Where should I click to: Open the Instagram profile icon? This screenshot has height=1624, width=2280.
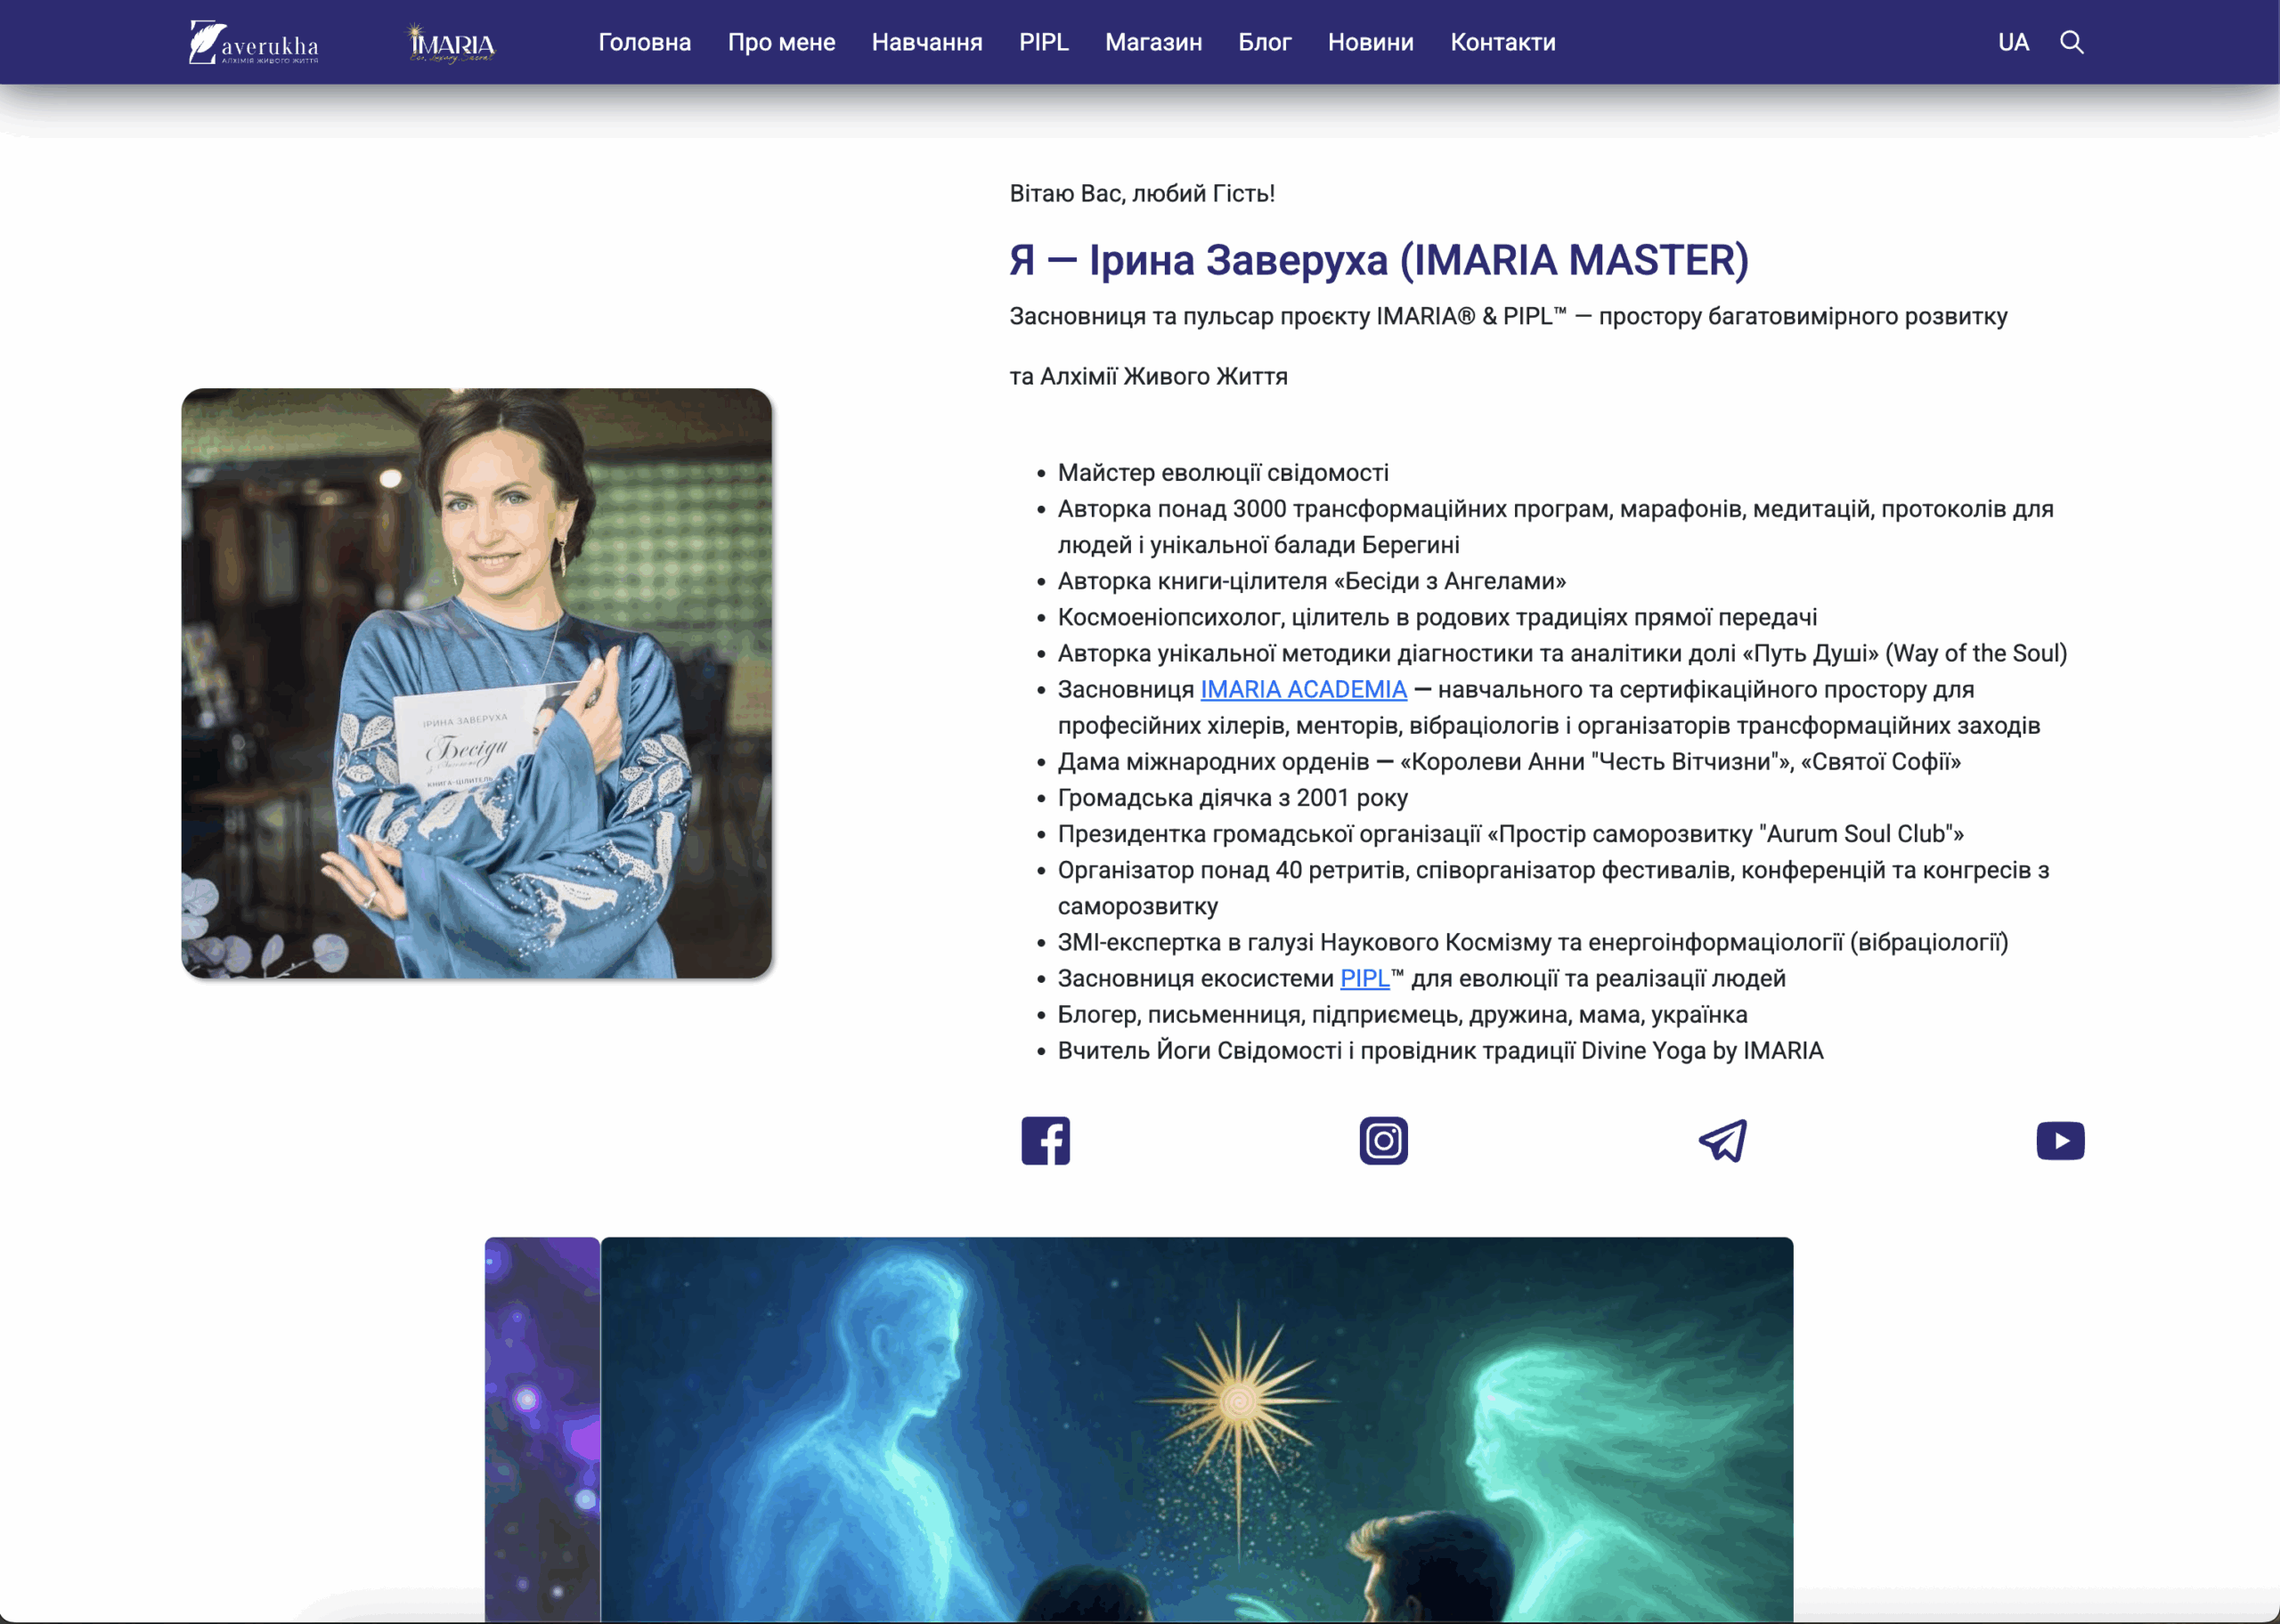click(1383, 1140)
